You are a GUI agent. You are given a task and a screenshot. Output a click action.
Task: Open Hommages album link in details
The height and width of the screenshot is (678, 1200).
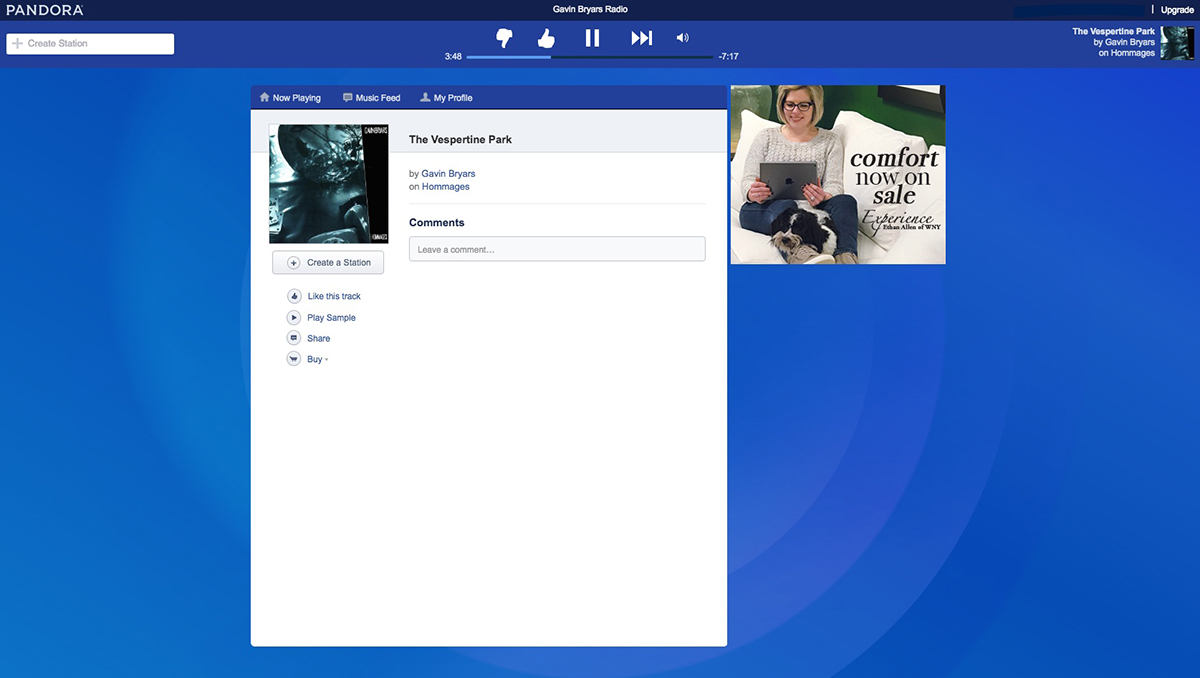(x=445, y=187)
